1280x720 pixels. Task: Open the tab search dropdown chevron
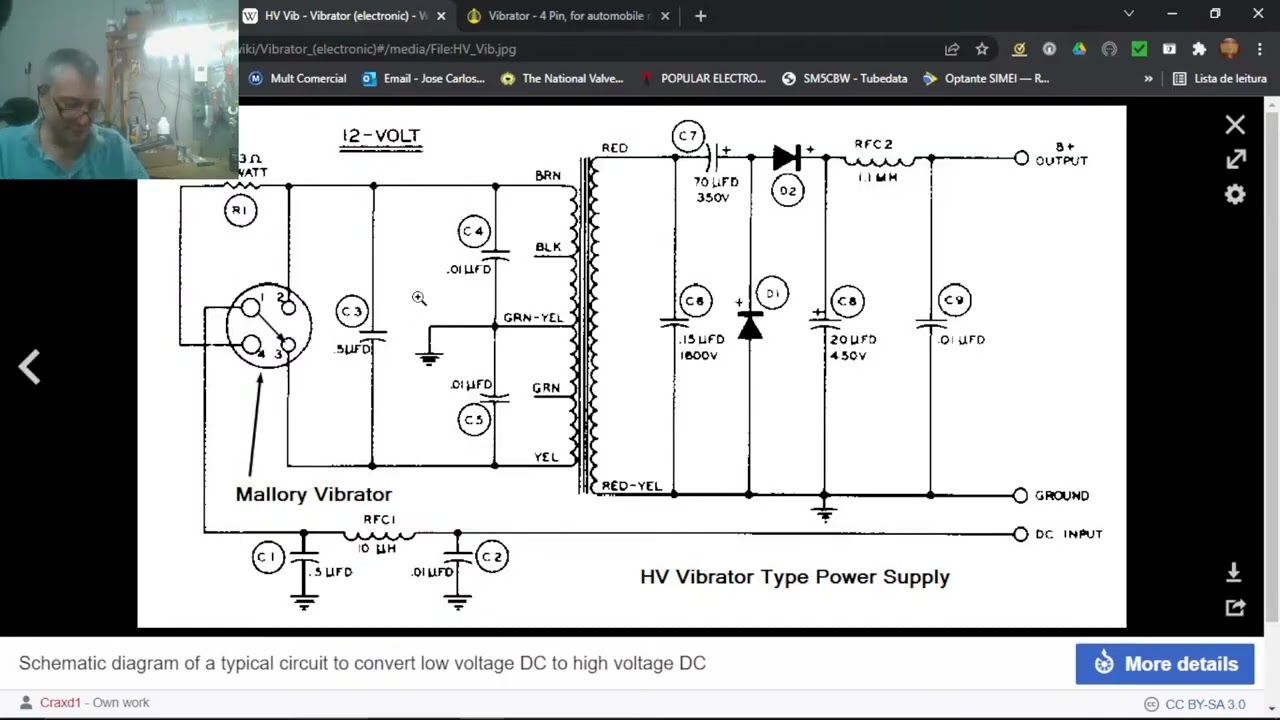(1129, 14)
